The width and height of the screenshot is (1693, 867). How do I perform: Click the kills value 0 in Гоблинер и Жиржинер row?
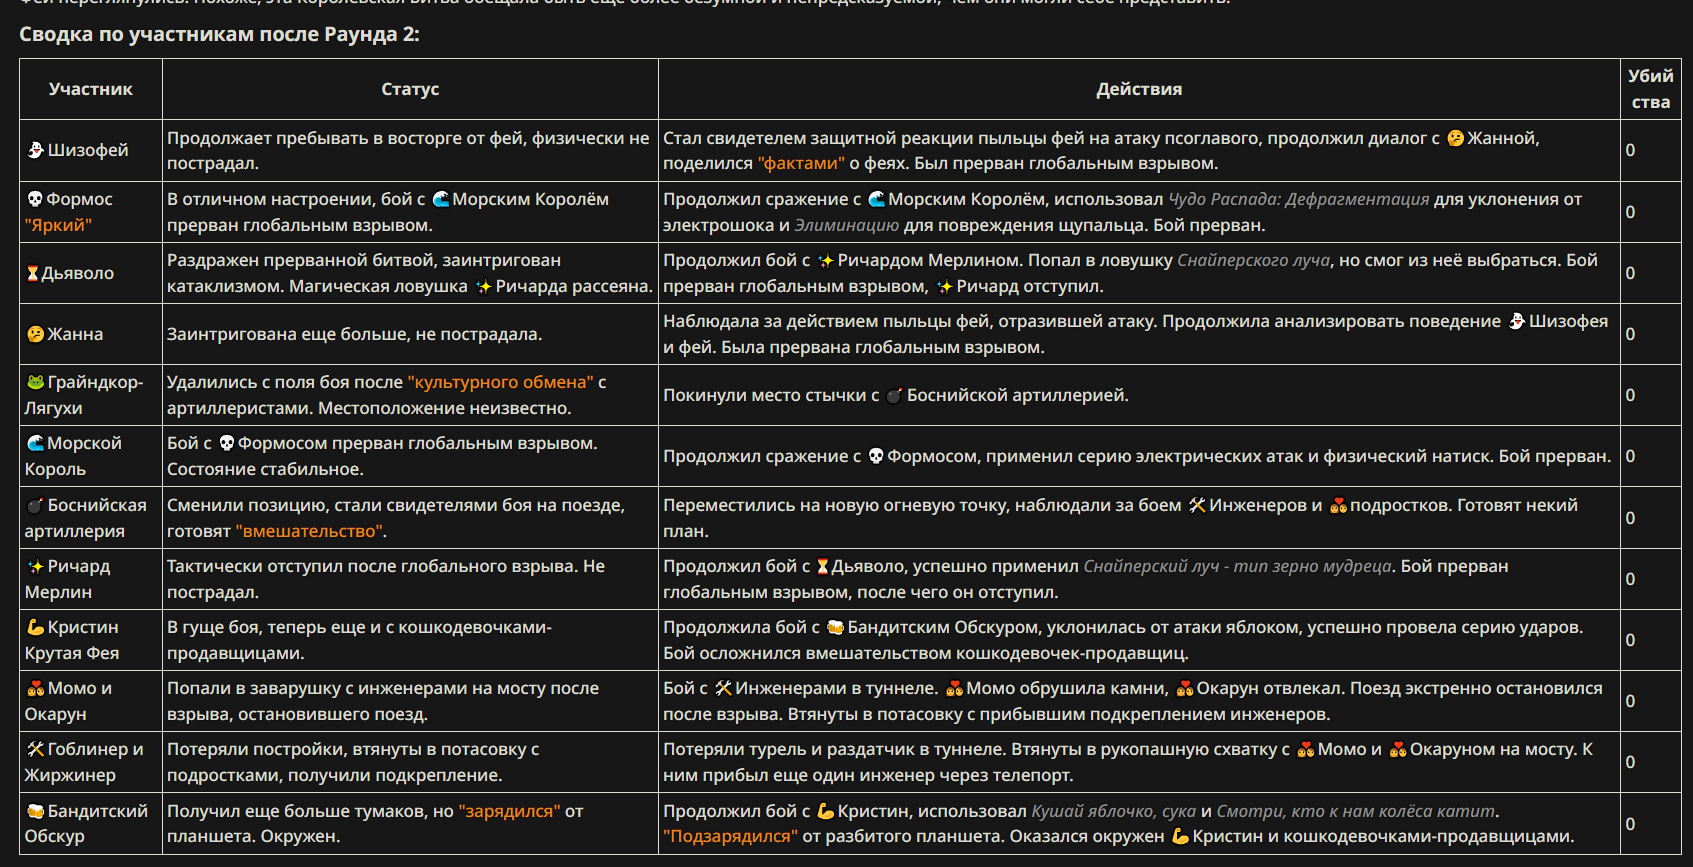click(1630, 762)
